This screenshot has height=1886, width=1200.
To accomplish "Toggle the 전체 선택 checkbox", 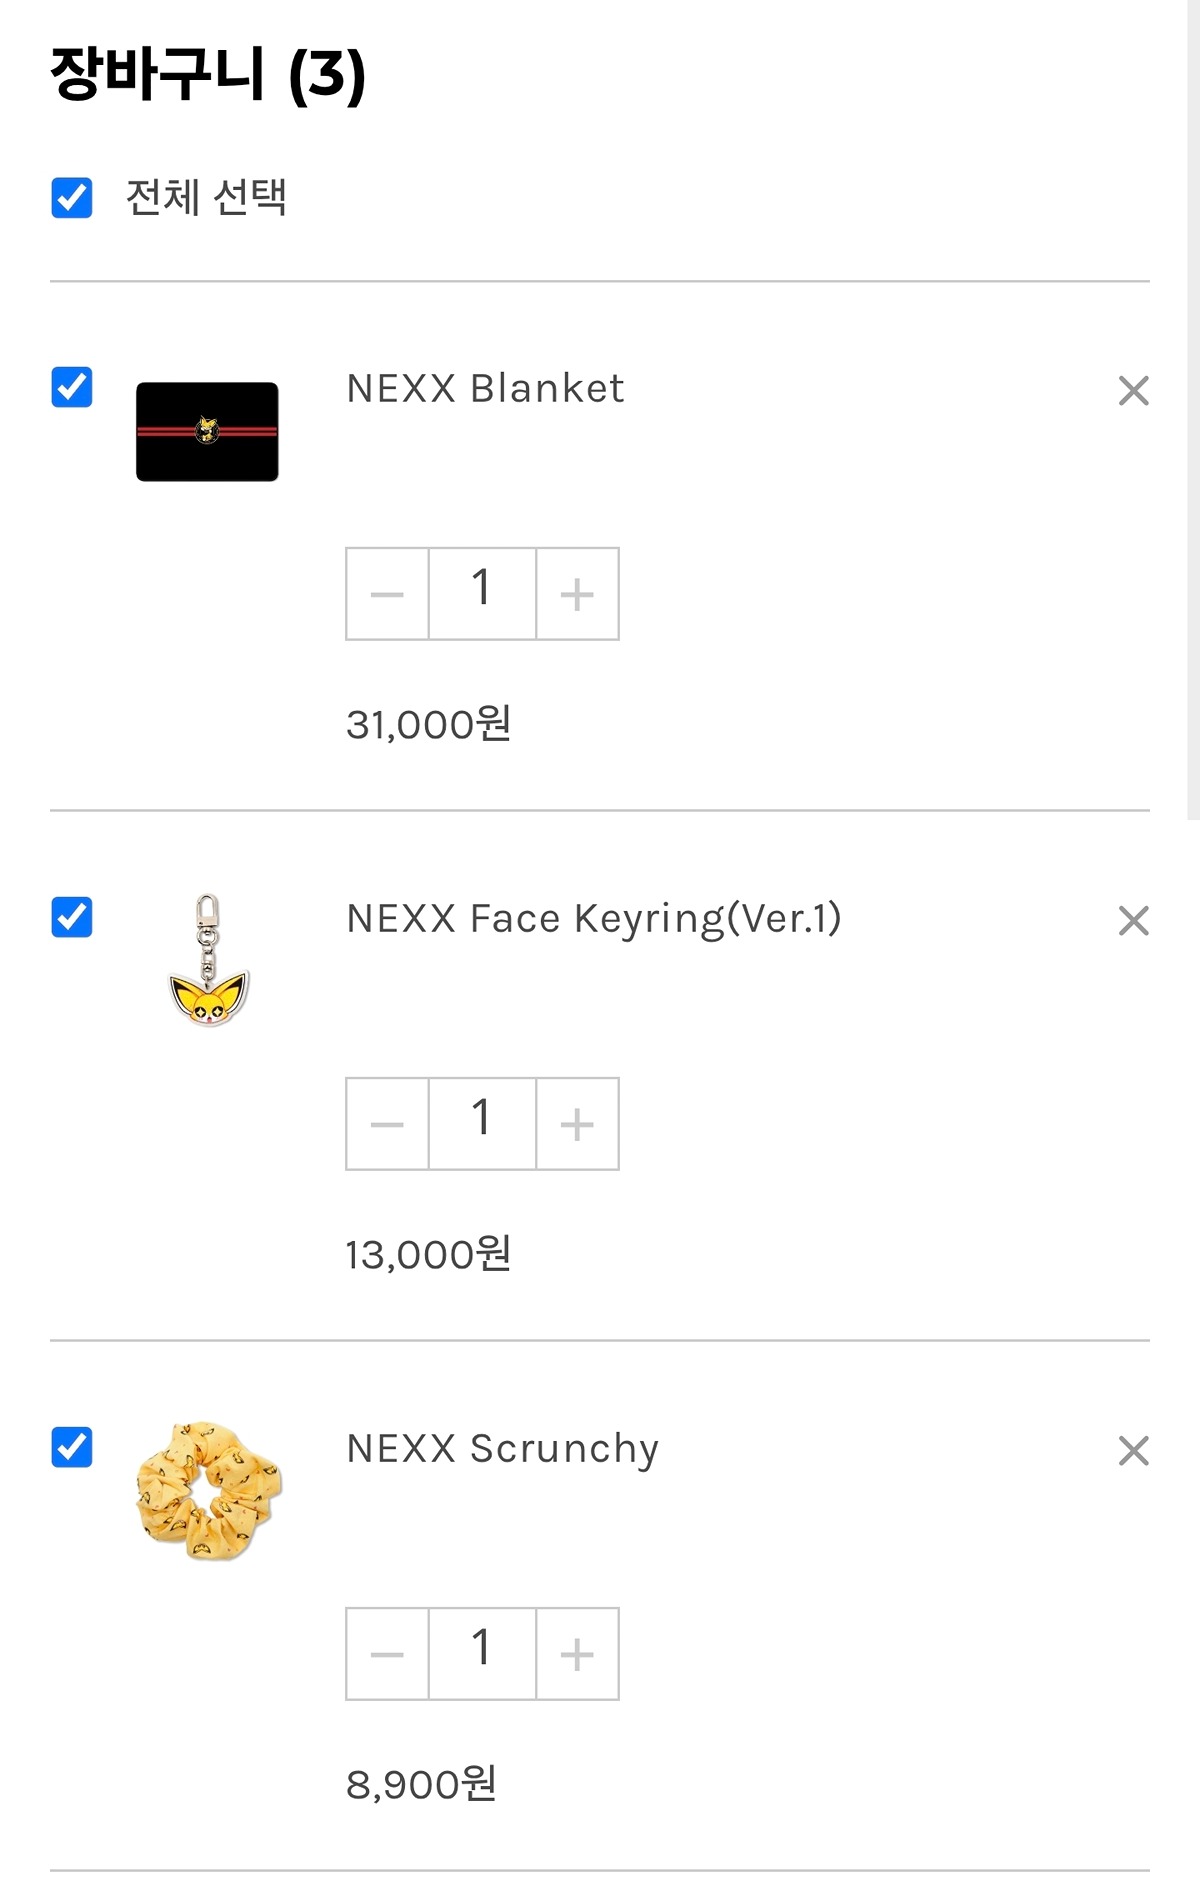I will (x=72, y=198).
